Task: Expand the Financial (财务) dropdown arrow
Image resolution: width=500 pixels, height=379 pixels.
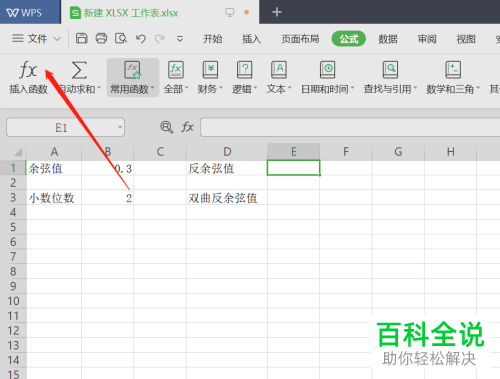Action: [x=221, y=88]
